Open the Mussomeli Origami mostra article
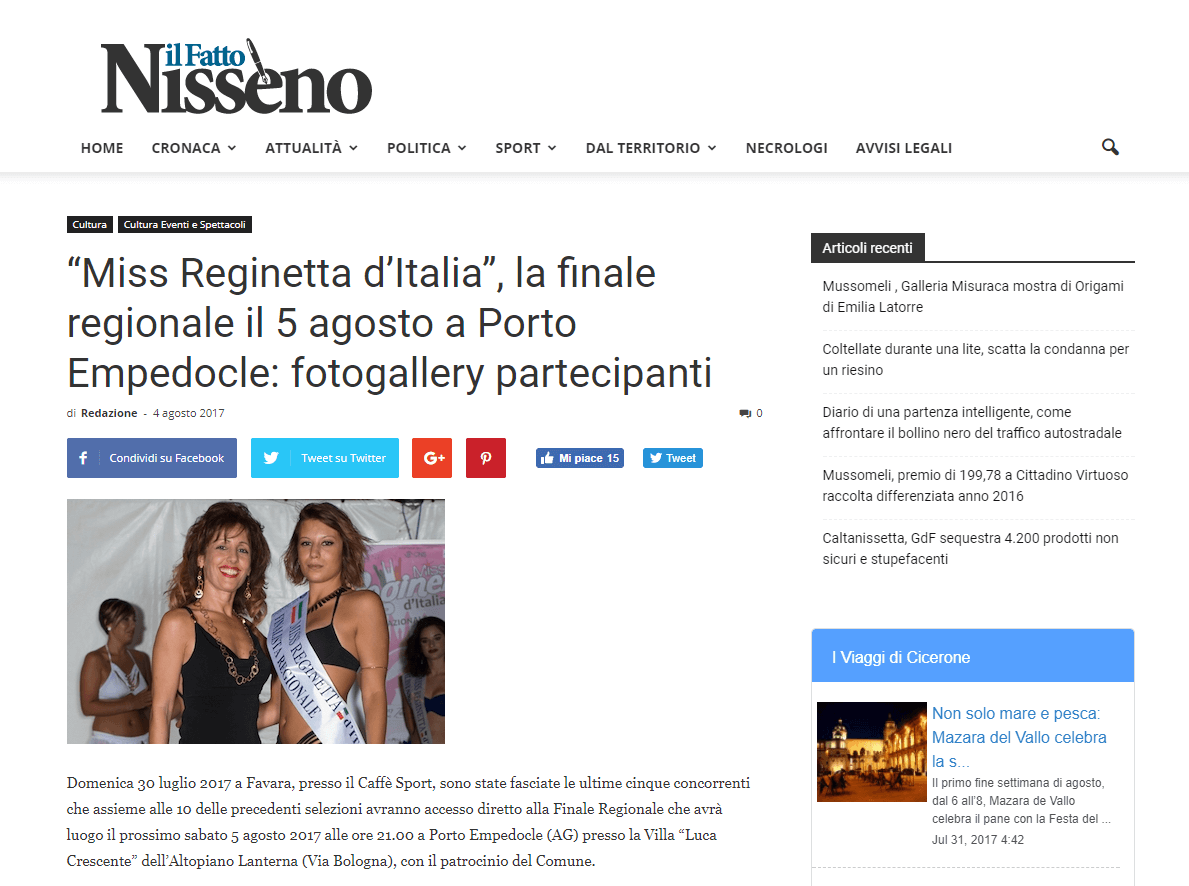This screenshot has height=886, width=1189. point(973,297)
